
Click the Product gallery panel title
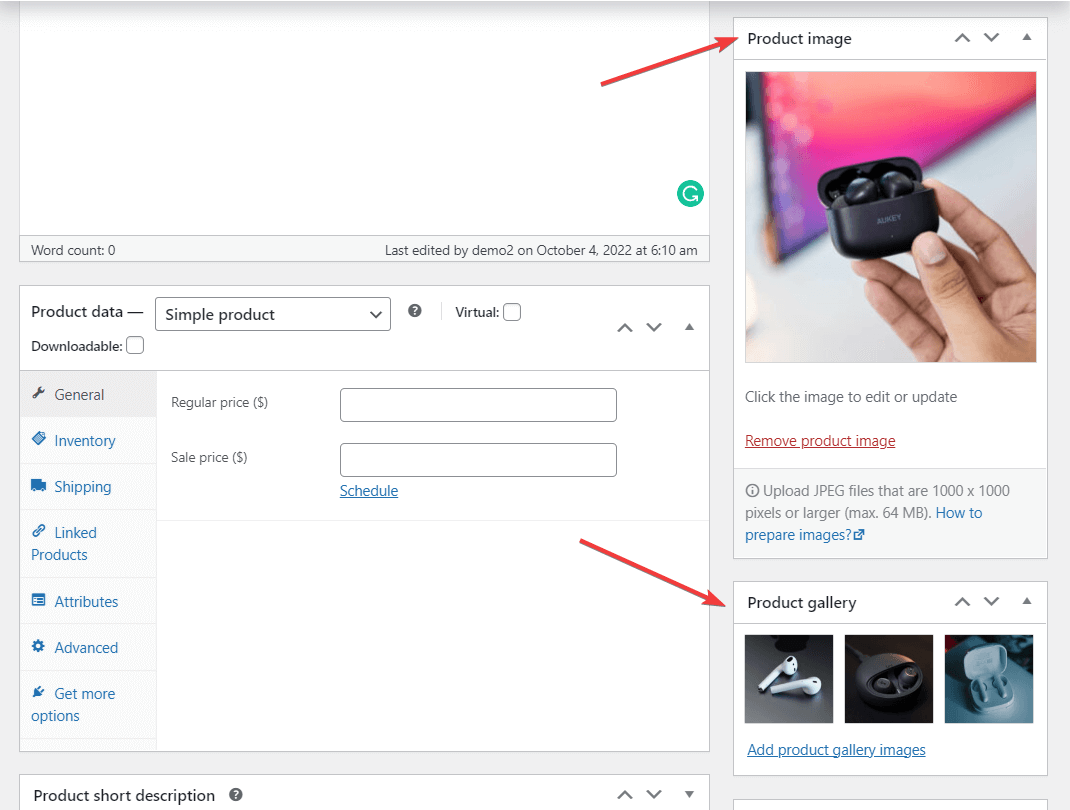[x=802, y=603]
